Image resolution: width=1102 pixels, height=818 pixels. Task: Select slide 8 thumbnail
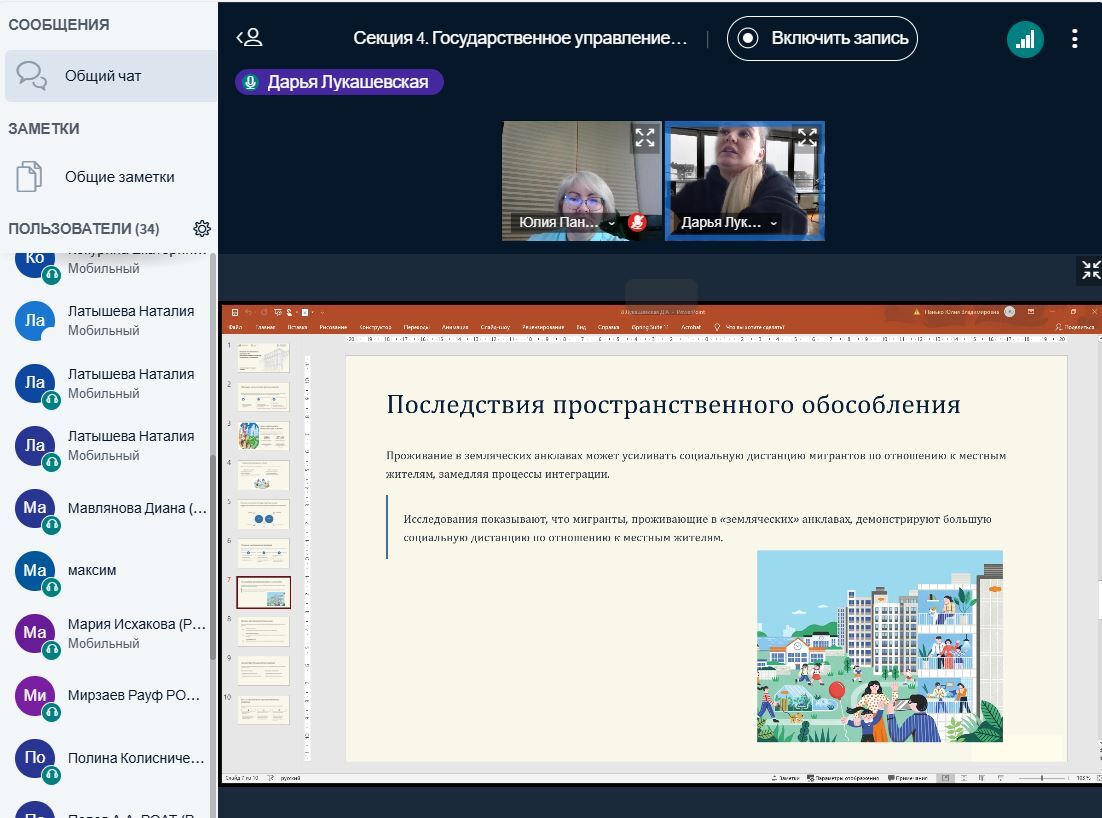(x=264, y=631)
